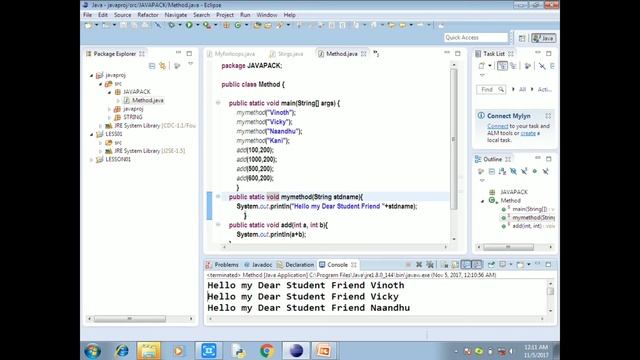Collapse the javaproj project node
Screen dimensions: 640x360
coord(91,75)
